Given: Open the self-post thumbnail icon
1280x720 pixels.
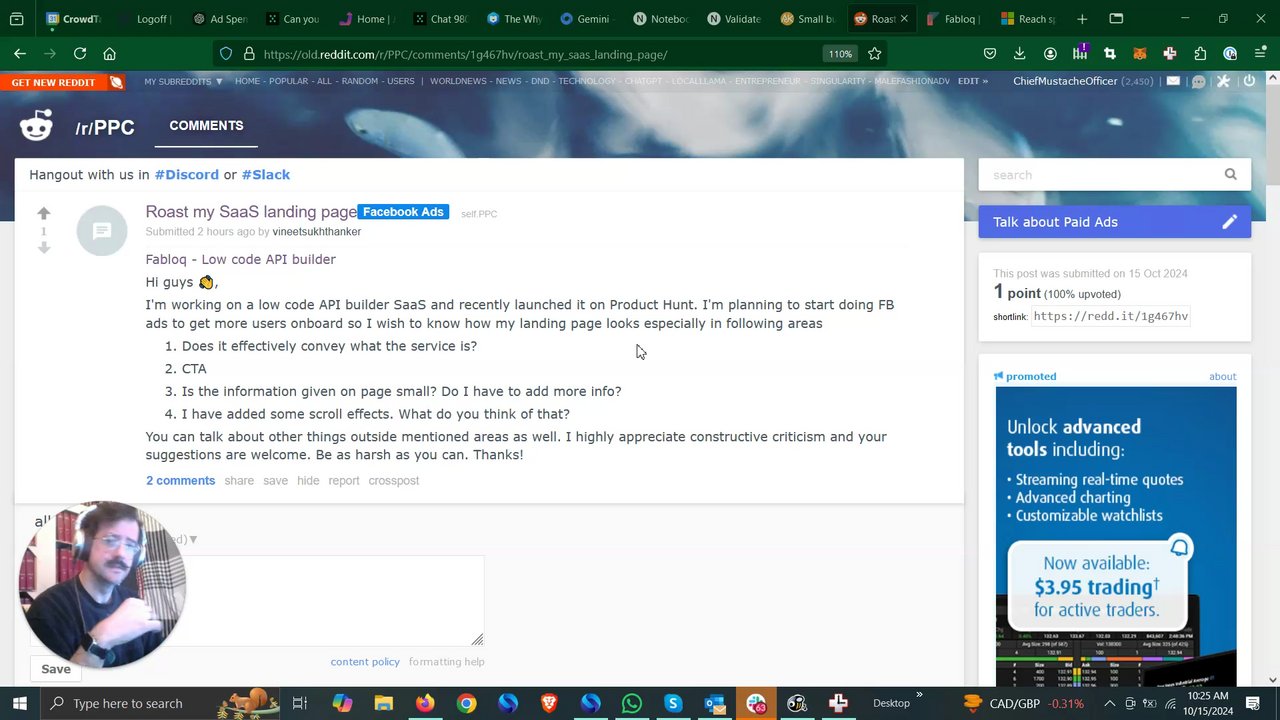Looking at the screenshot, I should pyautogui.click(x=102, y=231).
